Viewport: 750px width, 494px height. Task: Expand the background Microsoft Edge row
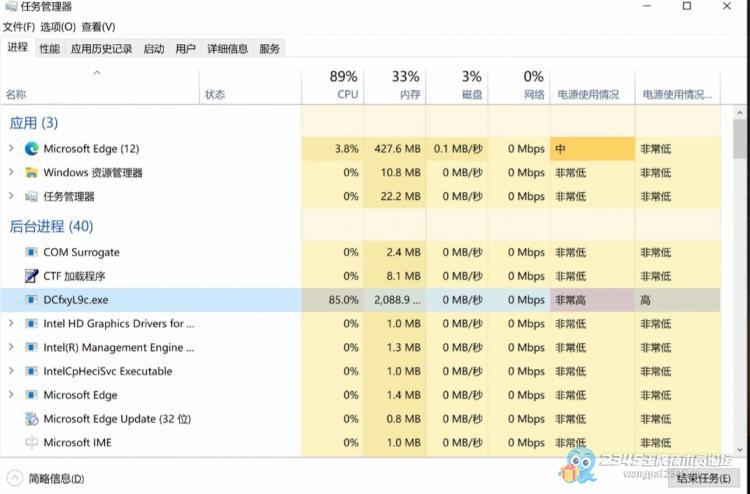(11, 395)
